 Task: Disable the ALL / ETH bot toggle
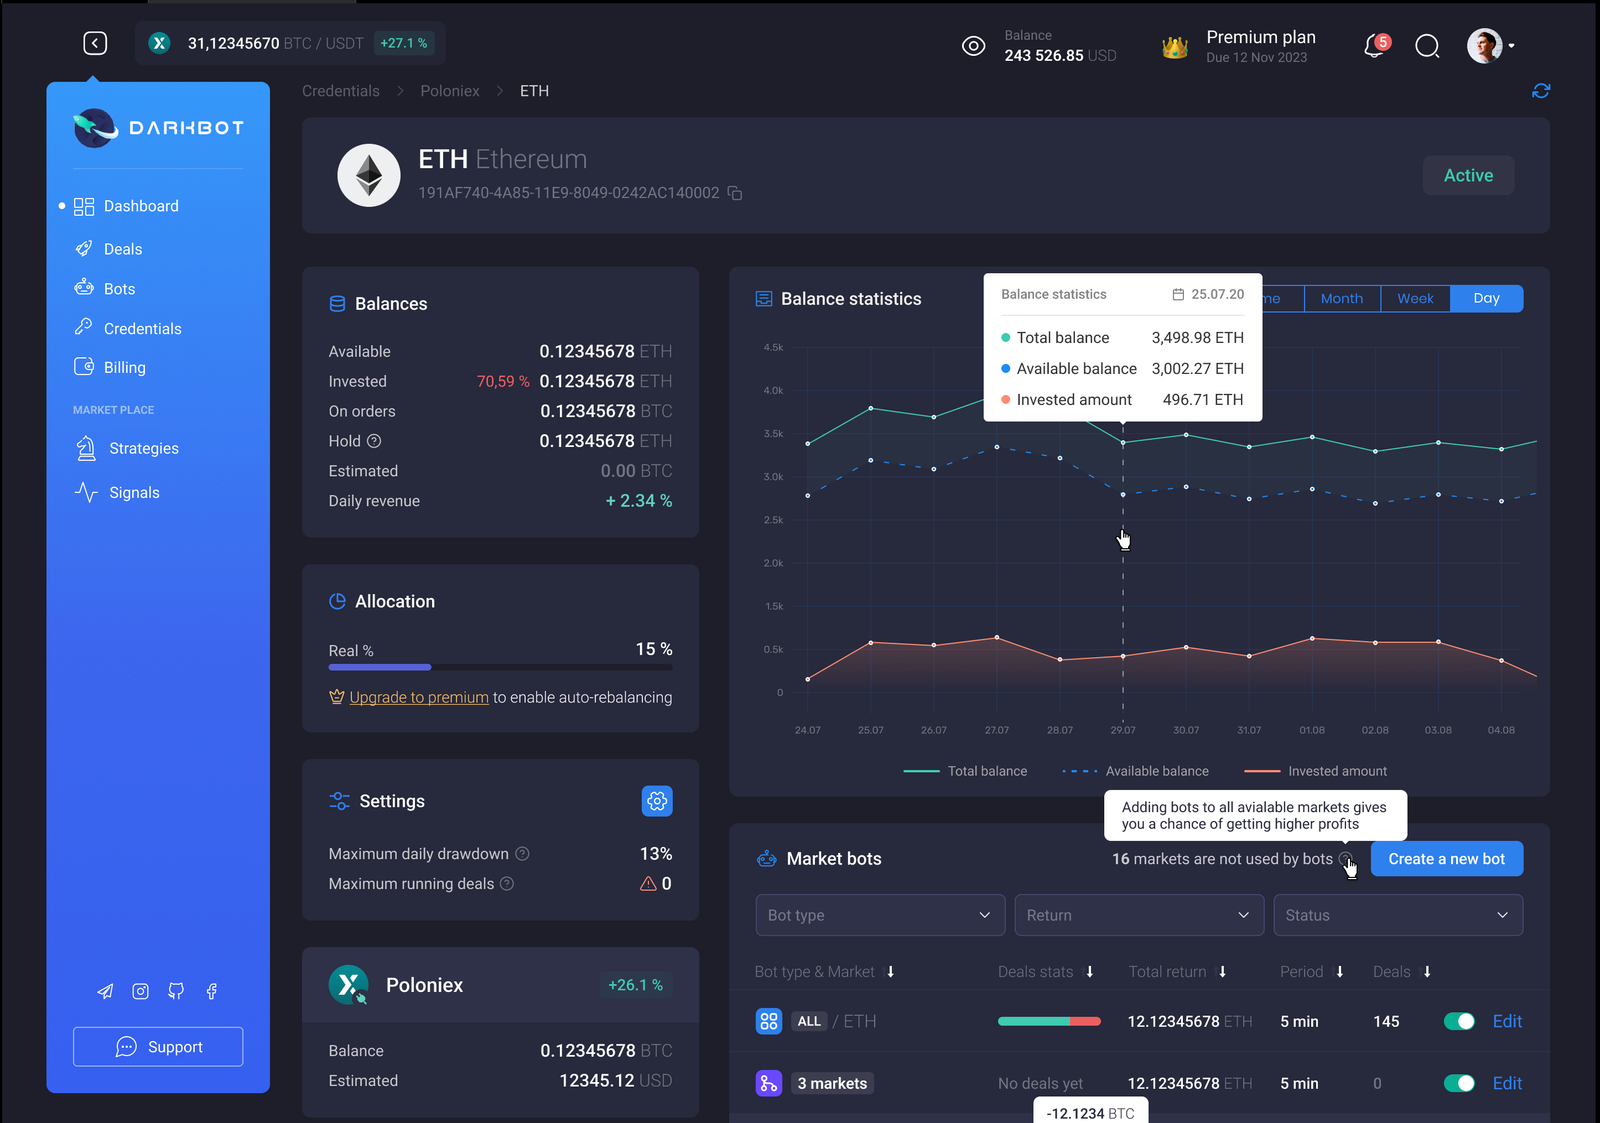click(x=1459, y=1021)
